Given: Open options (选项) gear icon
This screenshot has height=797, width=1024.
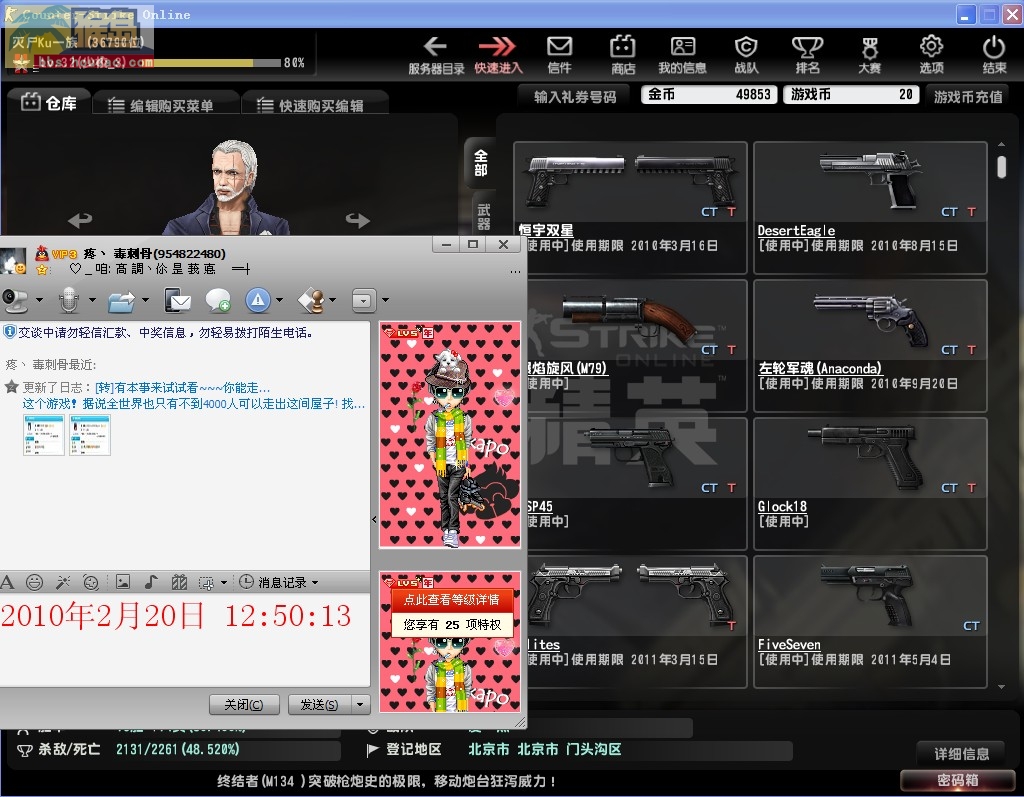Looking at the screenshot, I should [931, 46].
